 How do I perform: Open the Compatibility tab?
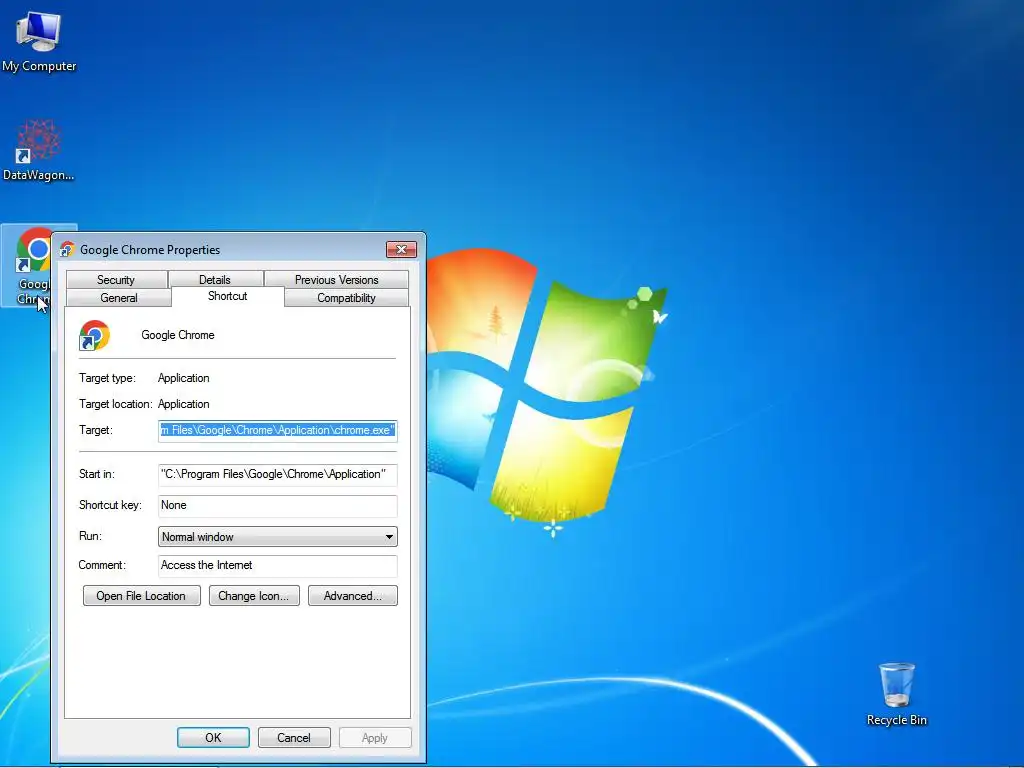[346, 298]
